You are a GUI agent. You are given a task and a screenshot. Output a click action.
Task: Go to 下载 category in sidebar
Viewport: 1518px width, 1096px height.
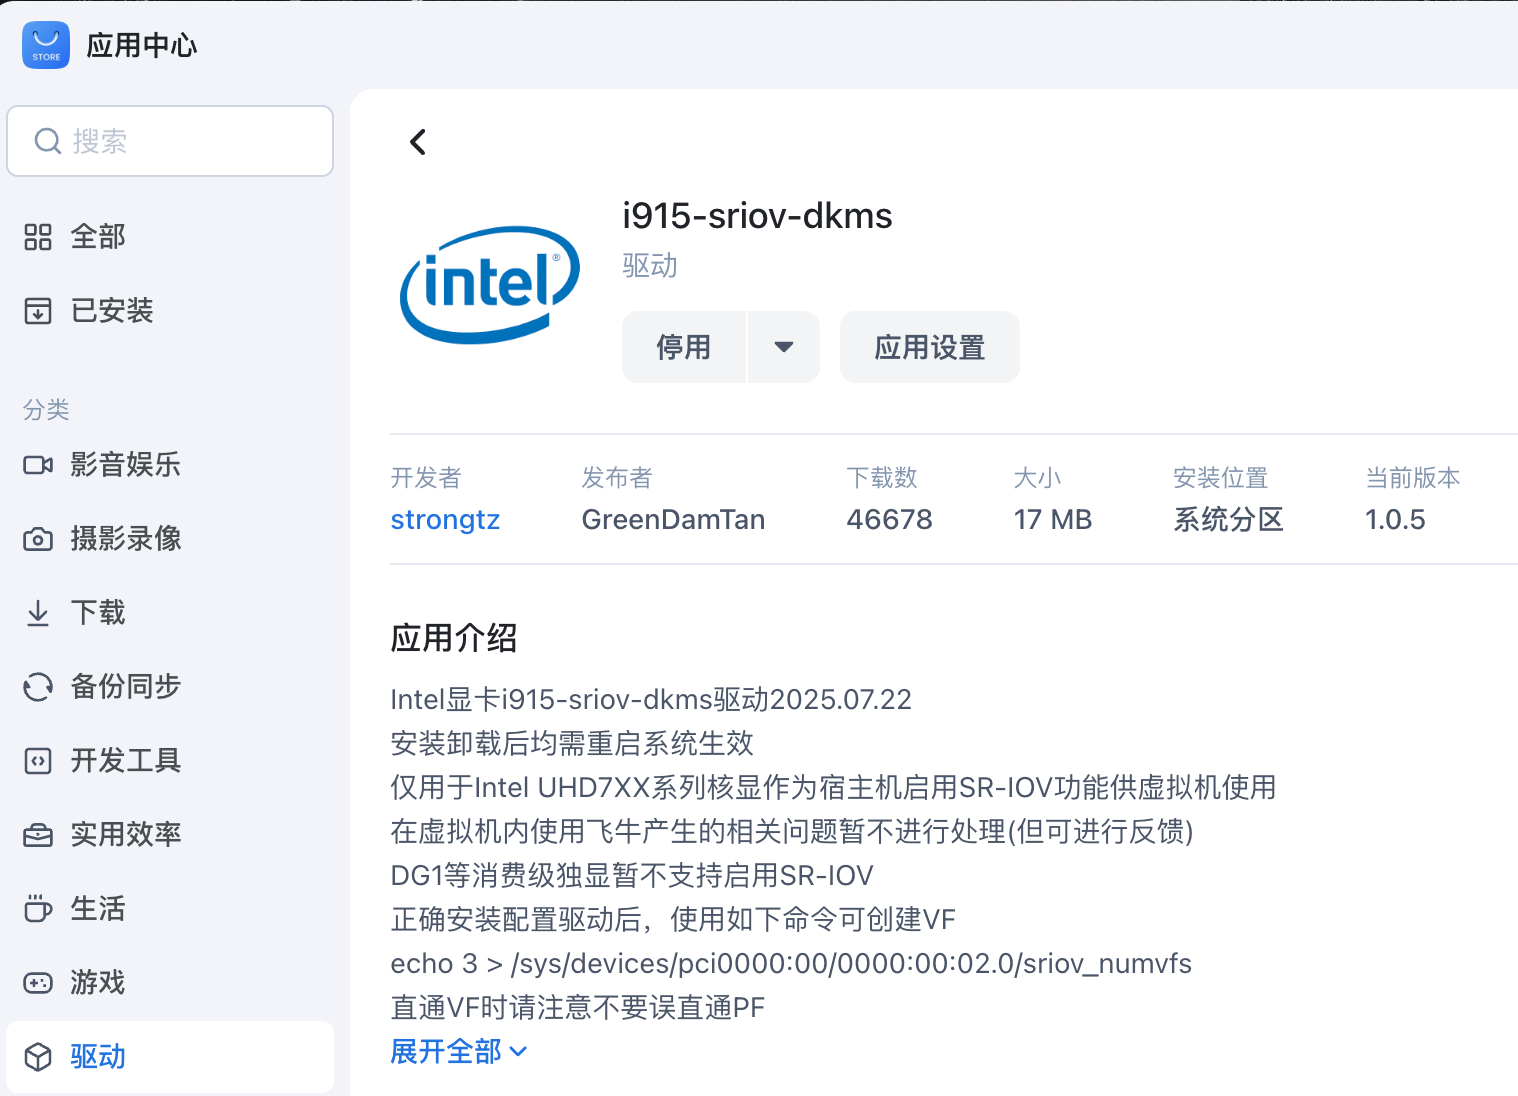tap(98, 613)
